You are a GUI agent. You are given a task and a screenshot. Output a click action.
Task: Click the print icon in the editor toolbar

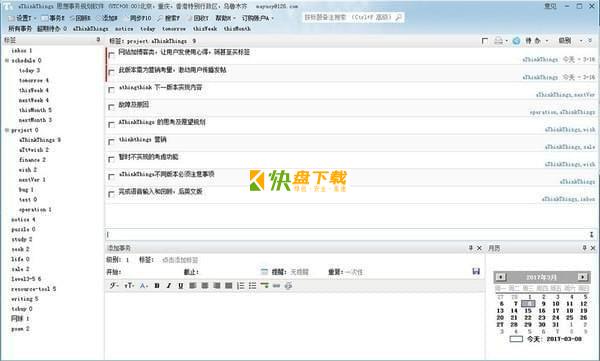pos(288,286)
